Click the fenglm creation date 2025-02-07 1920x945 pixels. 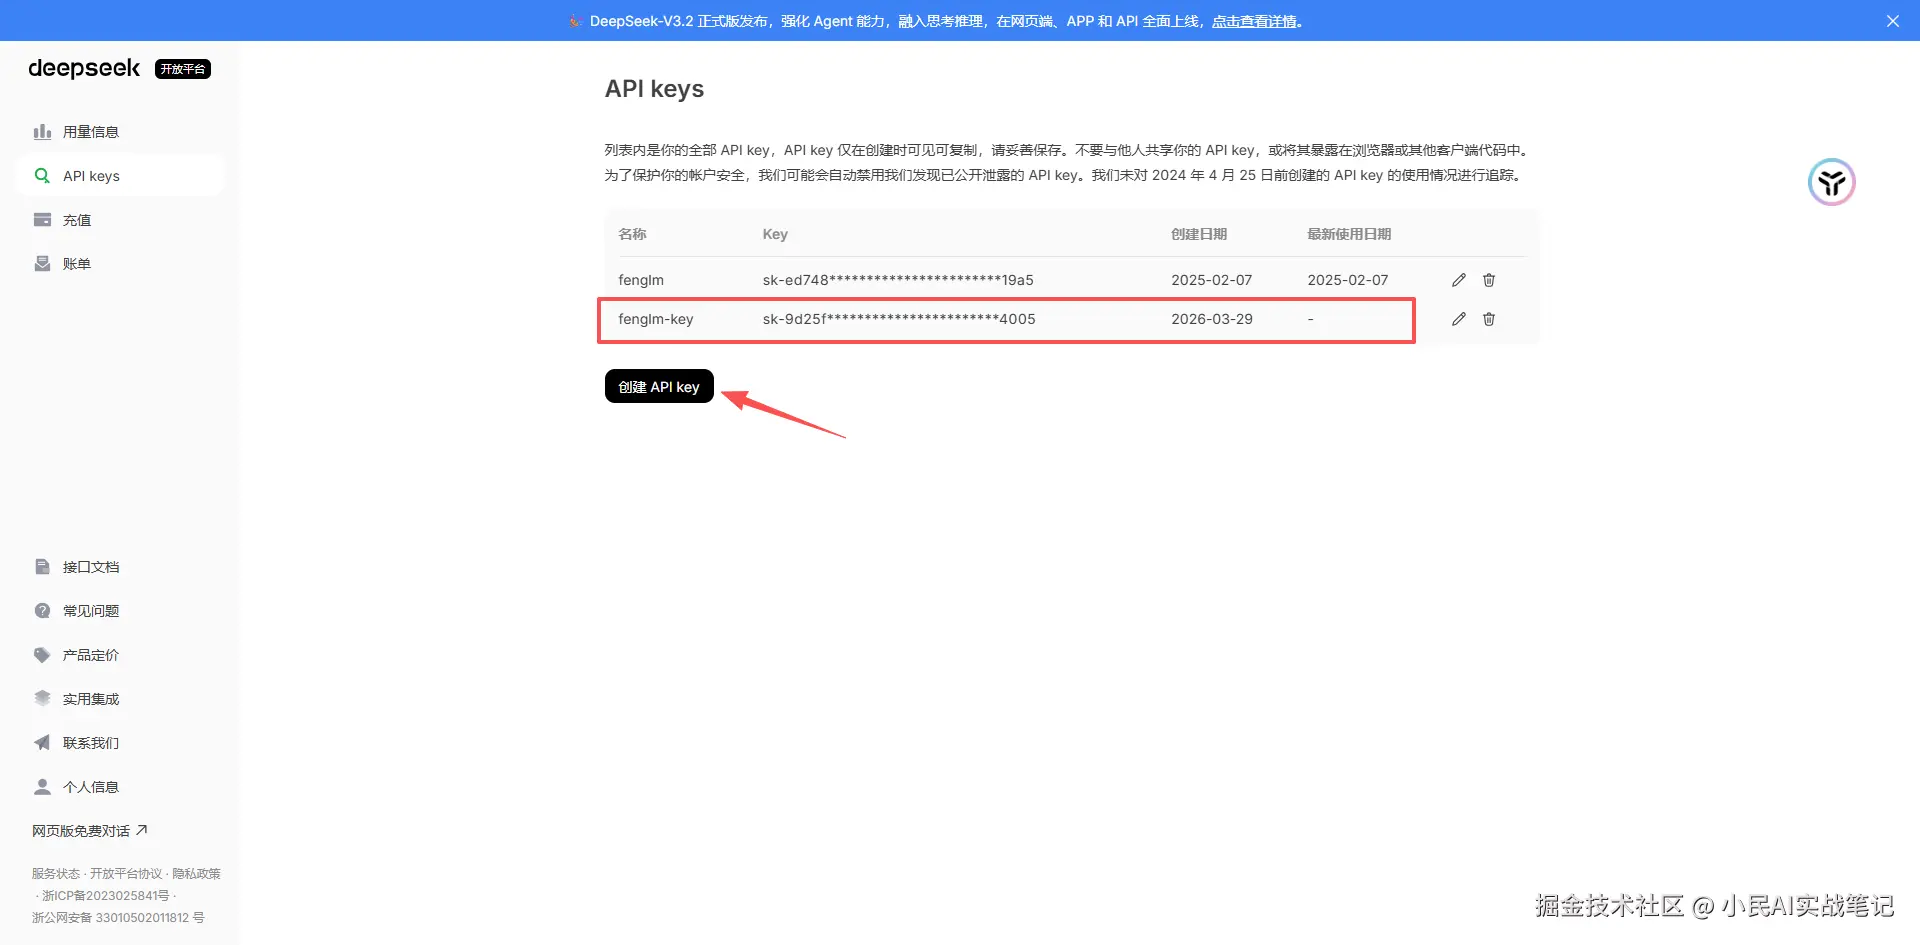click(1212, 280)
